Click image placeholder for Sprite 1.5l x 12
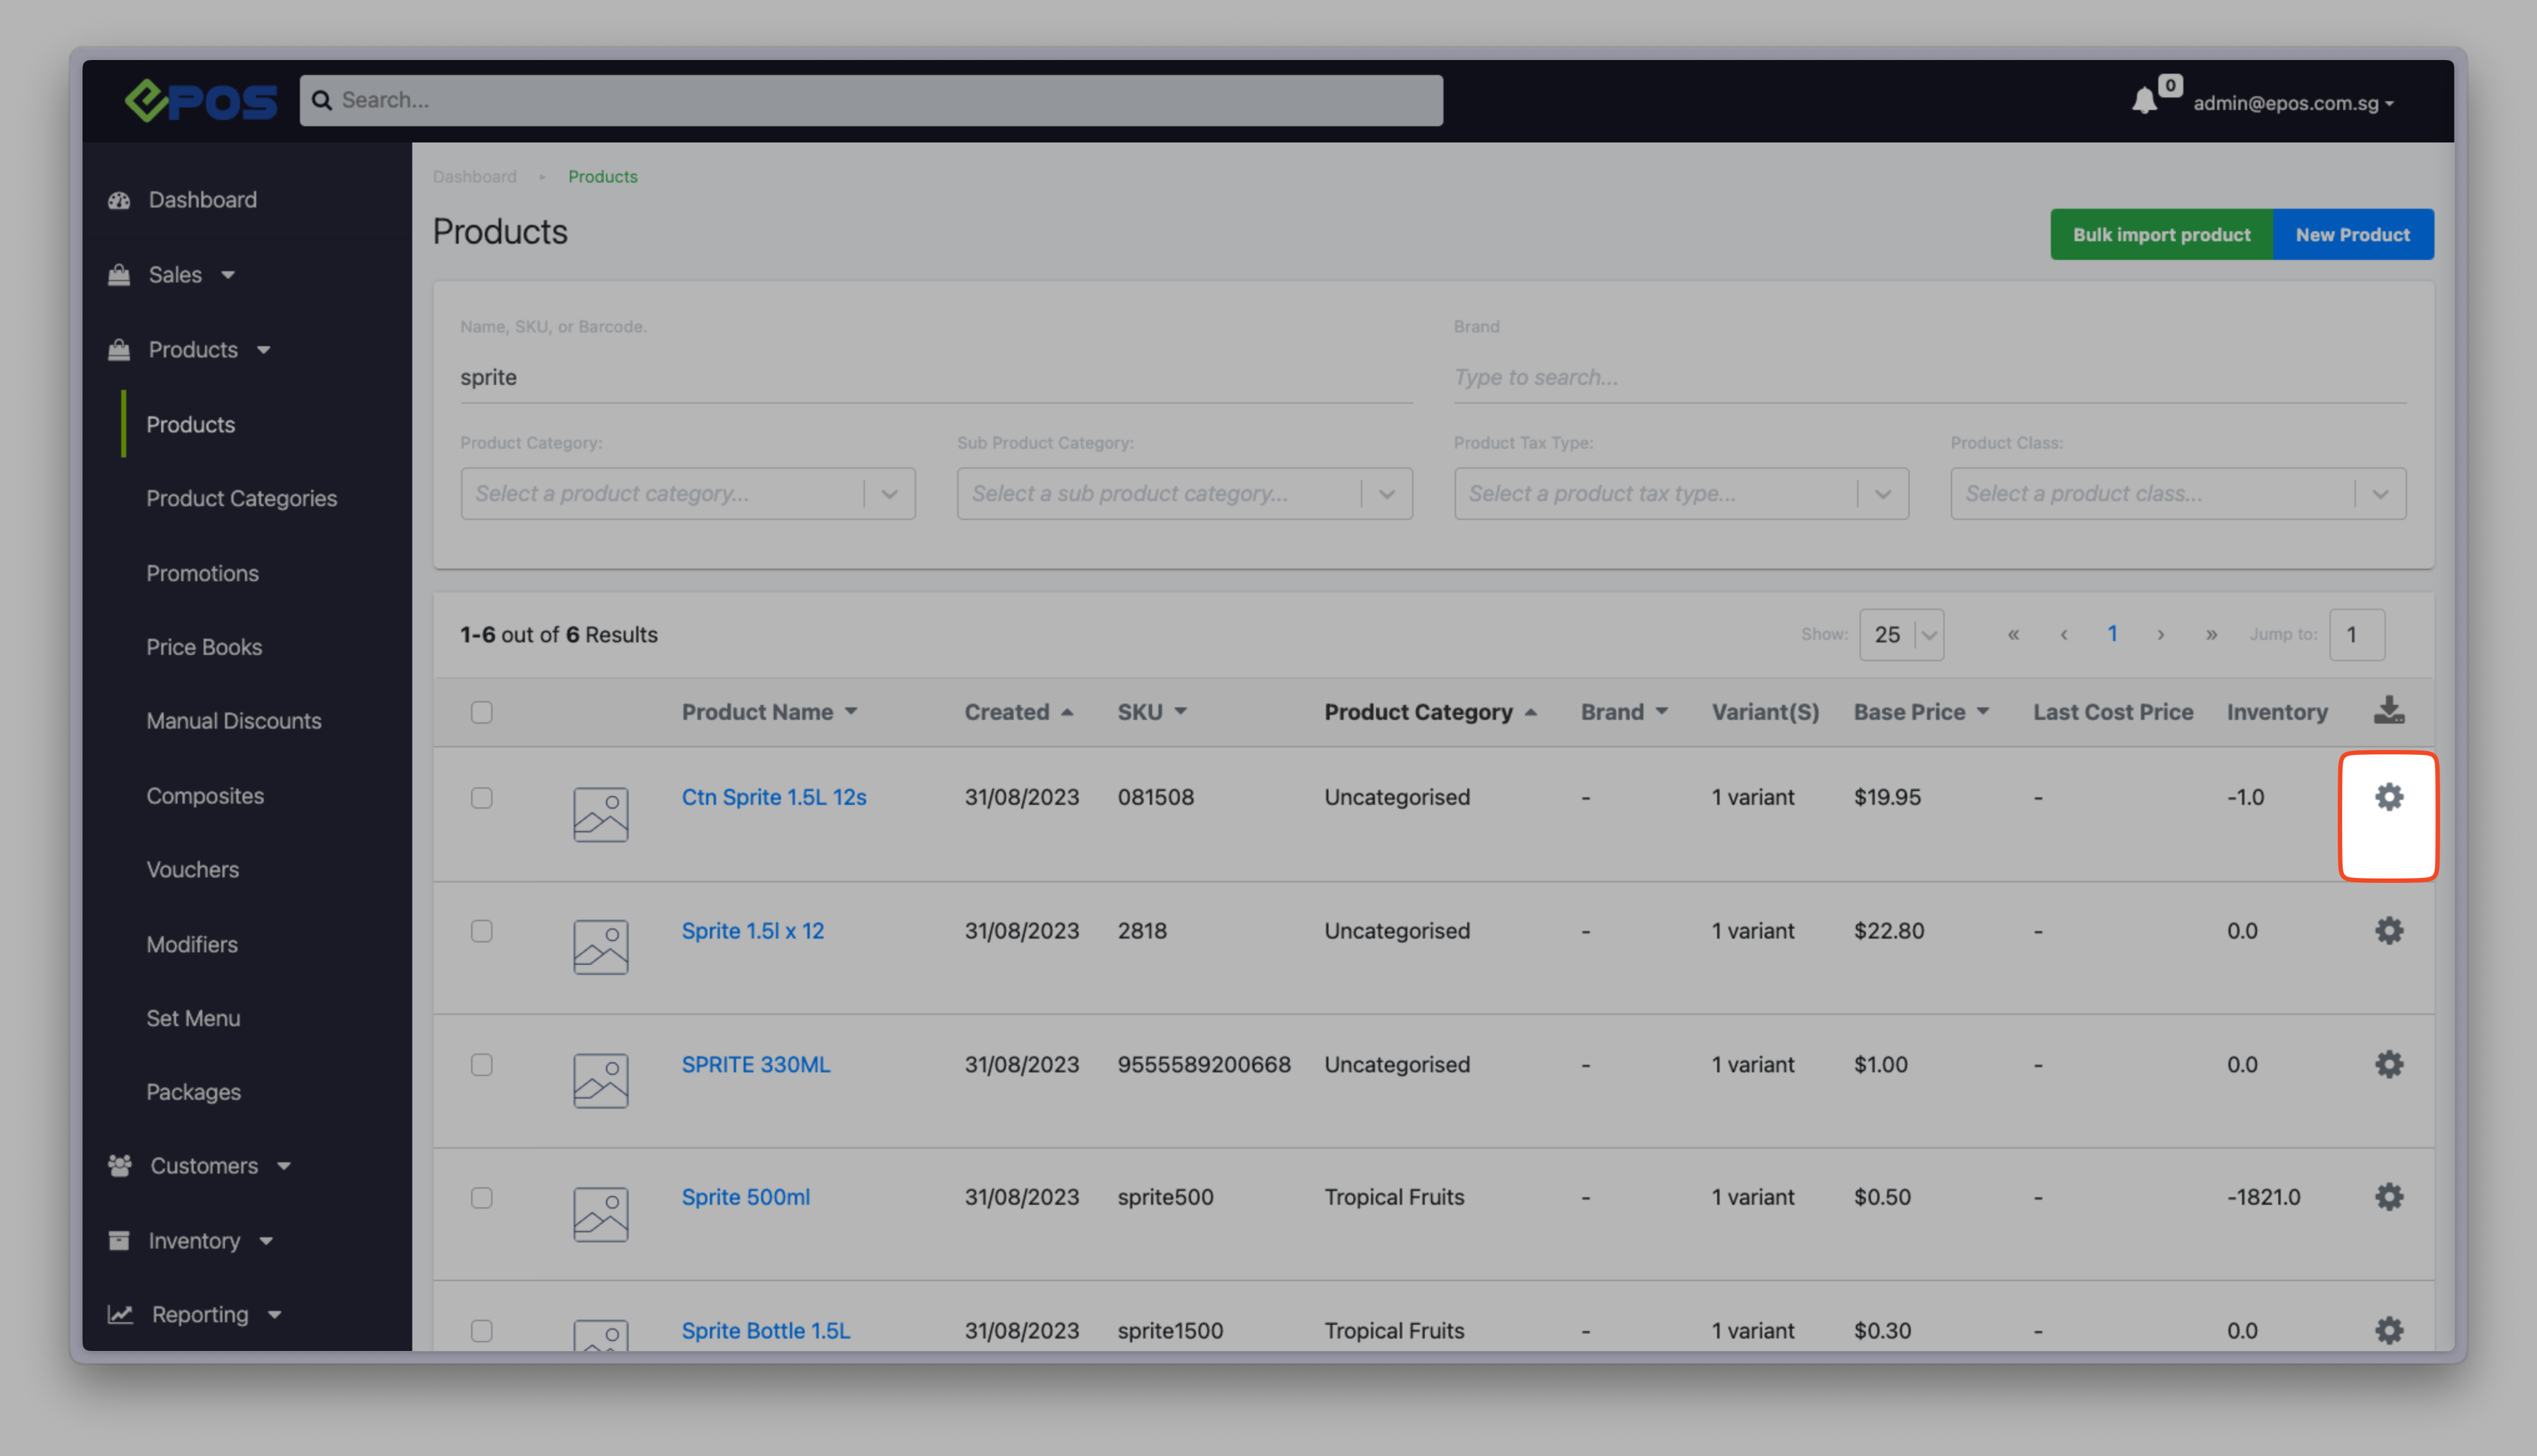2537x1456 pixels. (x=601, y=947)
